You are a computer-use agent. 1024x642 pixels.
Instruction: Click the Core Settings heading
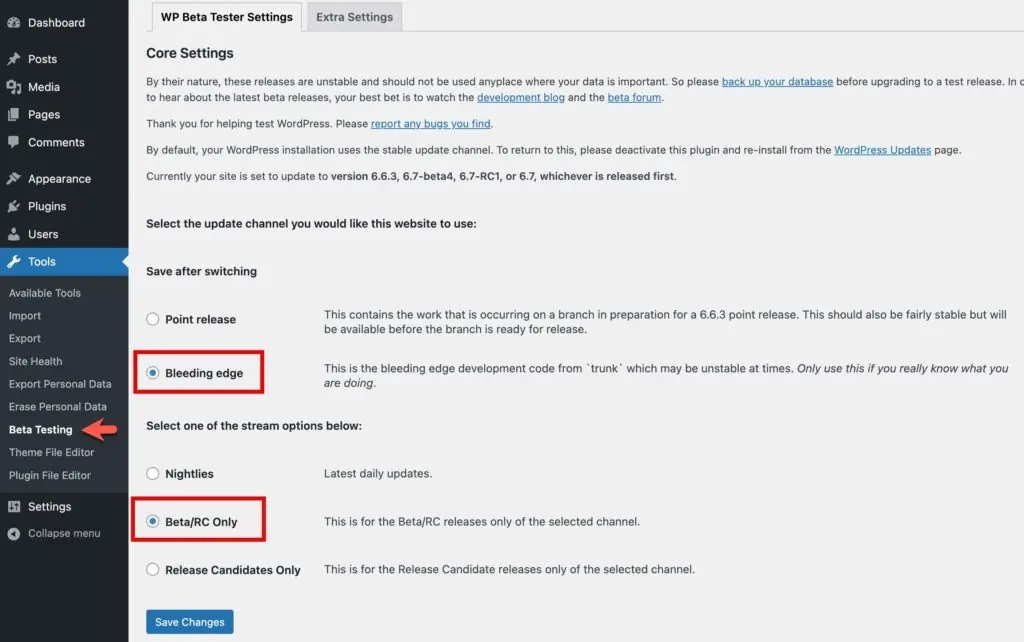tap(189, 53)
